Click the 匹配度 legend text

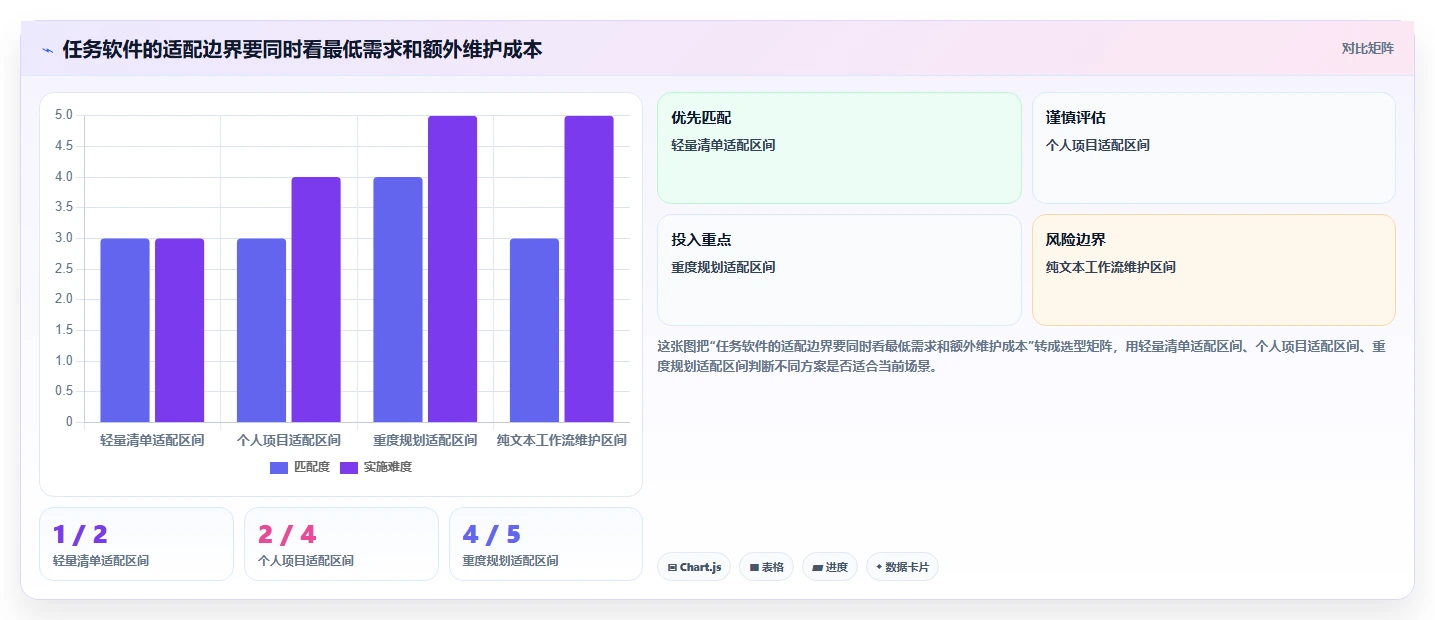[311, 467]
